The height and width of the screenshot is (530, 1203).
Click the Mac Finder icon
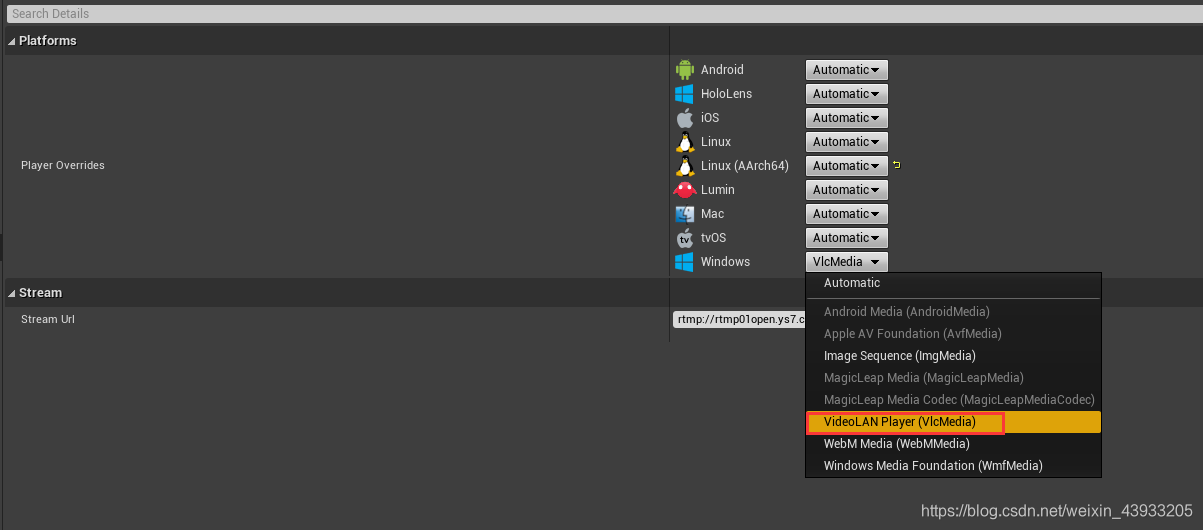pyautogui.click(x=684, y=214)
